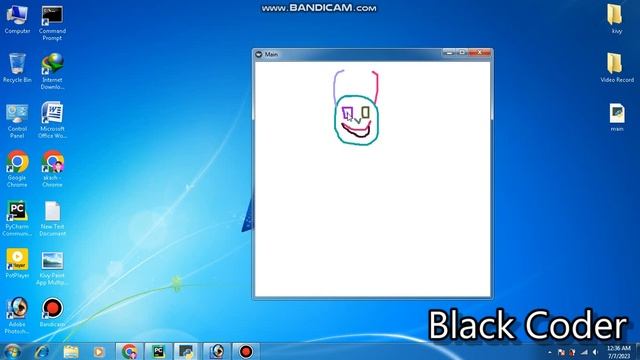Open the Computer desktop icon
Viewport: 640px width, 360px height.
(x=17, y=19)
